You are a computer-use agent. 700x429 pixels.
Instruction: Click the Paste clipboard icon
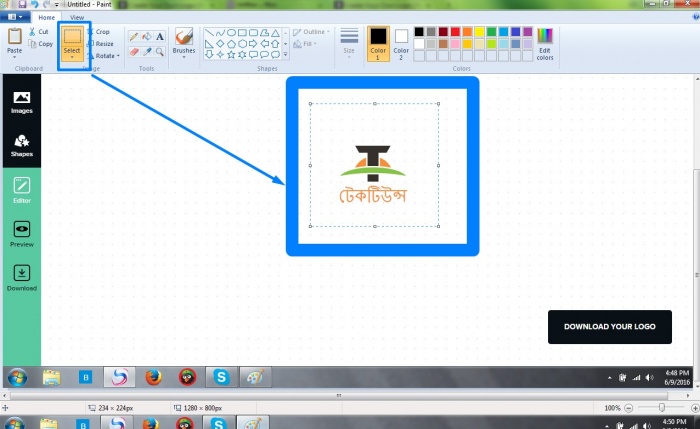[x=14, y=37]
